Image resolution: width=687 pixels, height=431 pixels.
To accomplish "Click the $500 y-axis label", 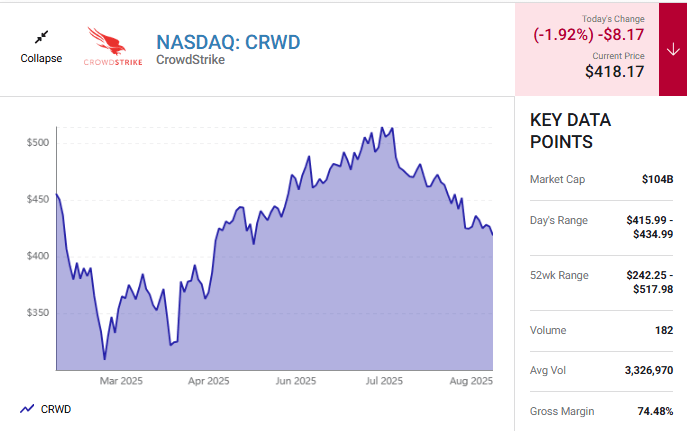I will pyautogui.click(x=38, y=143).
